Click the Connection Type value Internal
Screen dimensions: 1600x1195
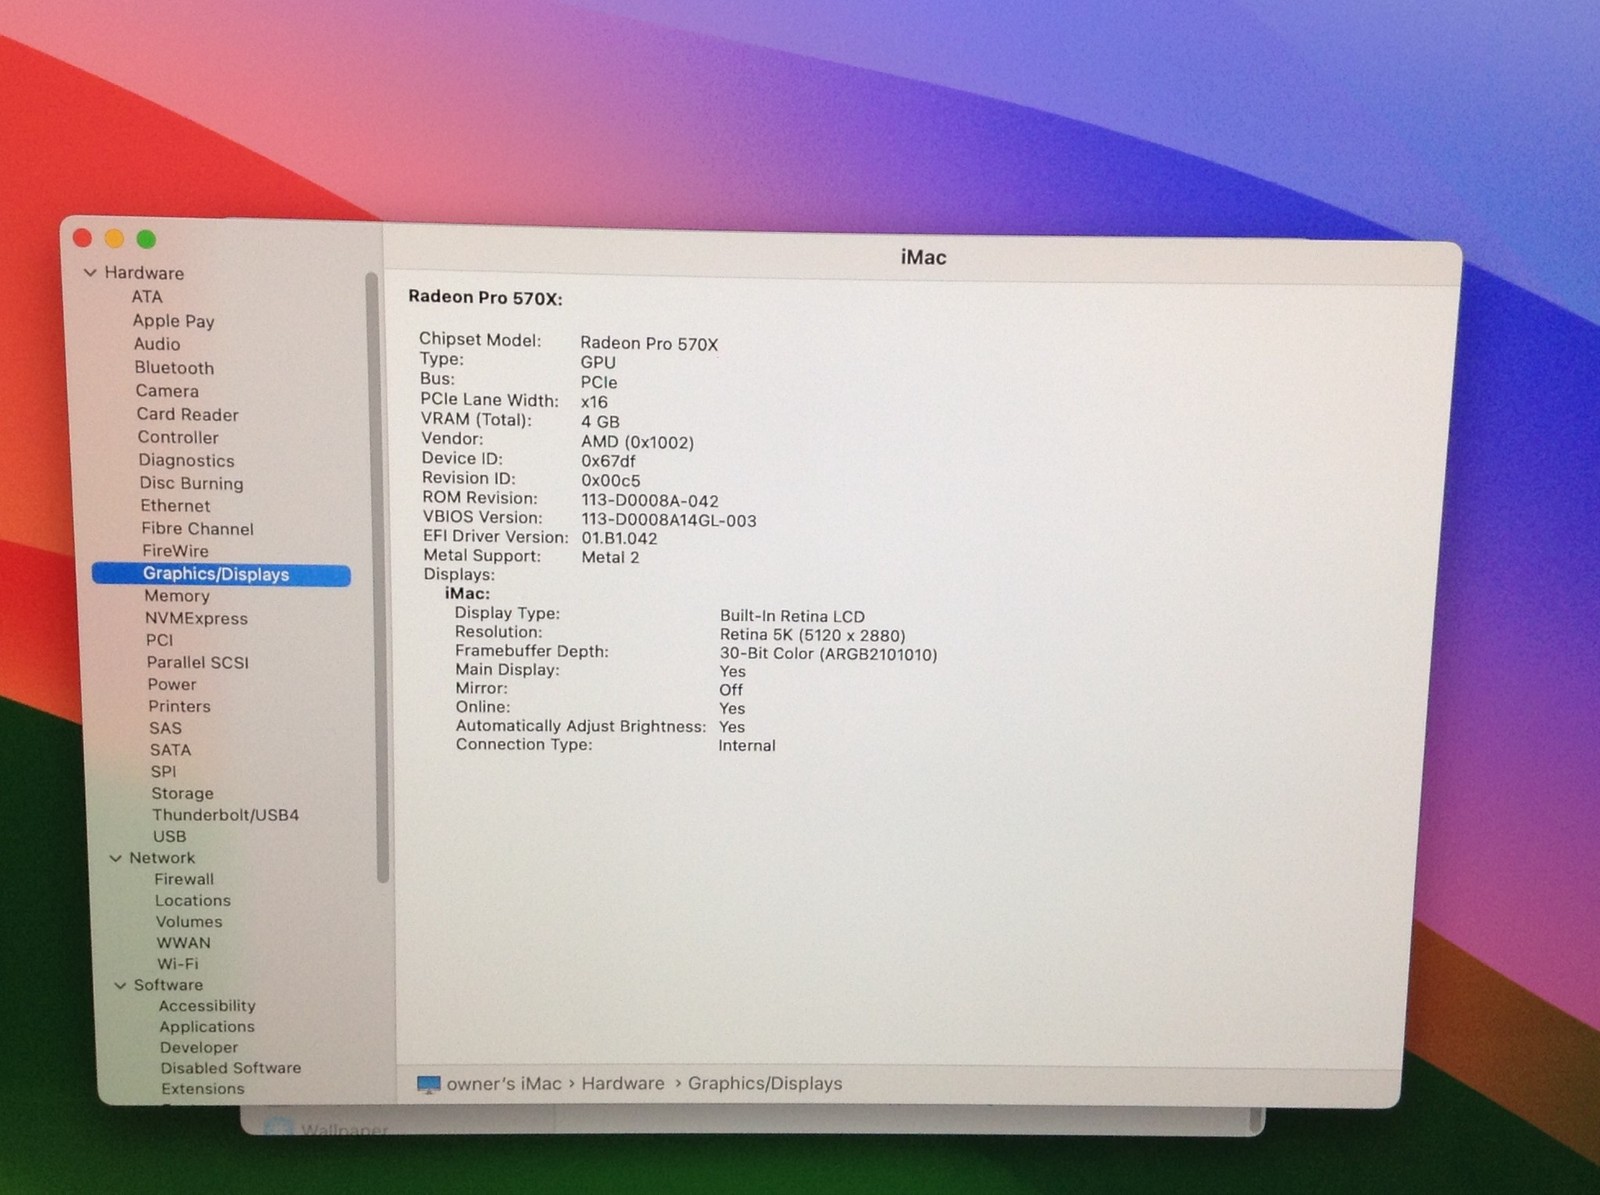(746, 746)
